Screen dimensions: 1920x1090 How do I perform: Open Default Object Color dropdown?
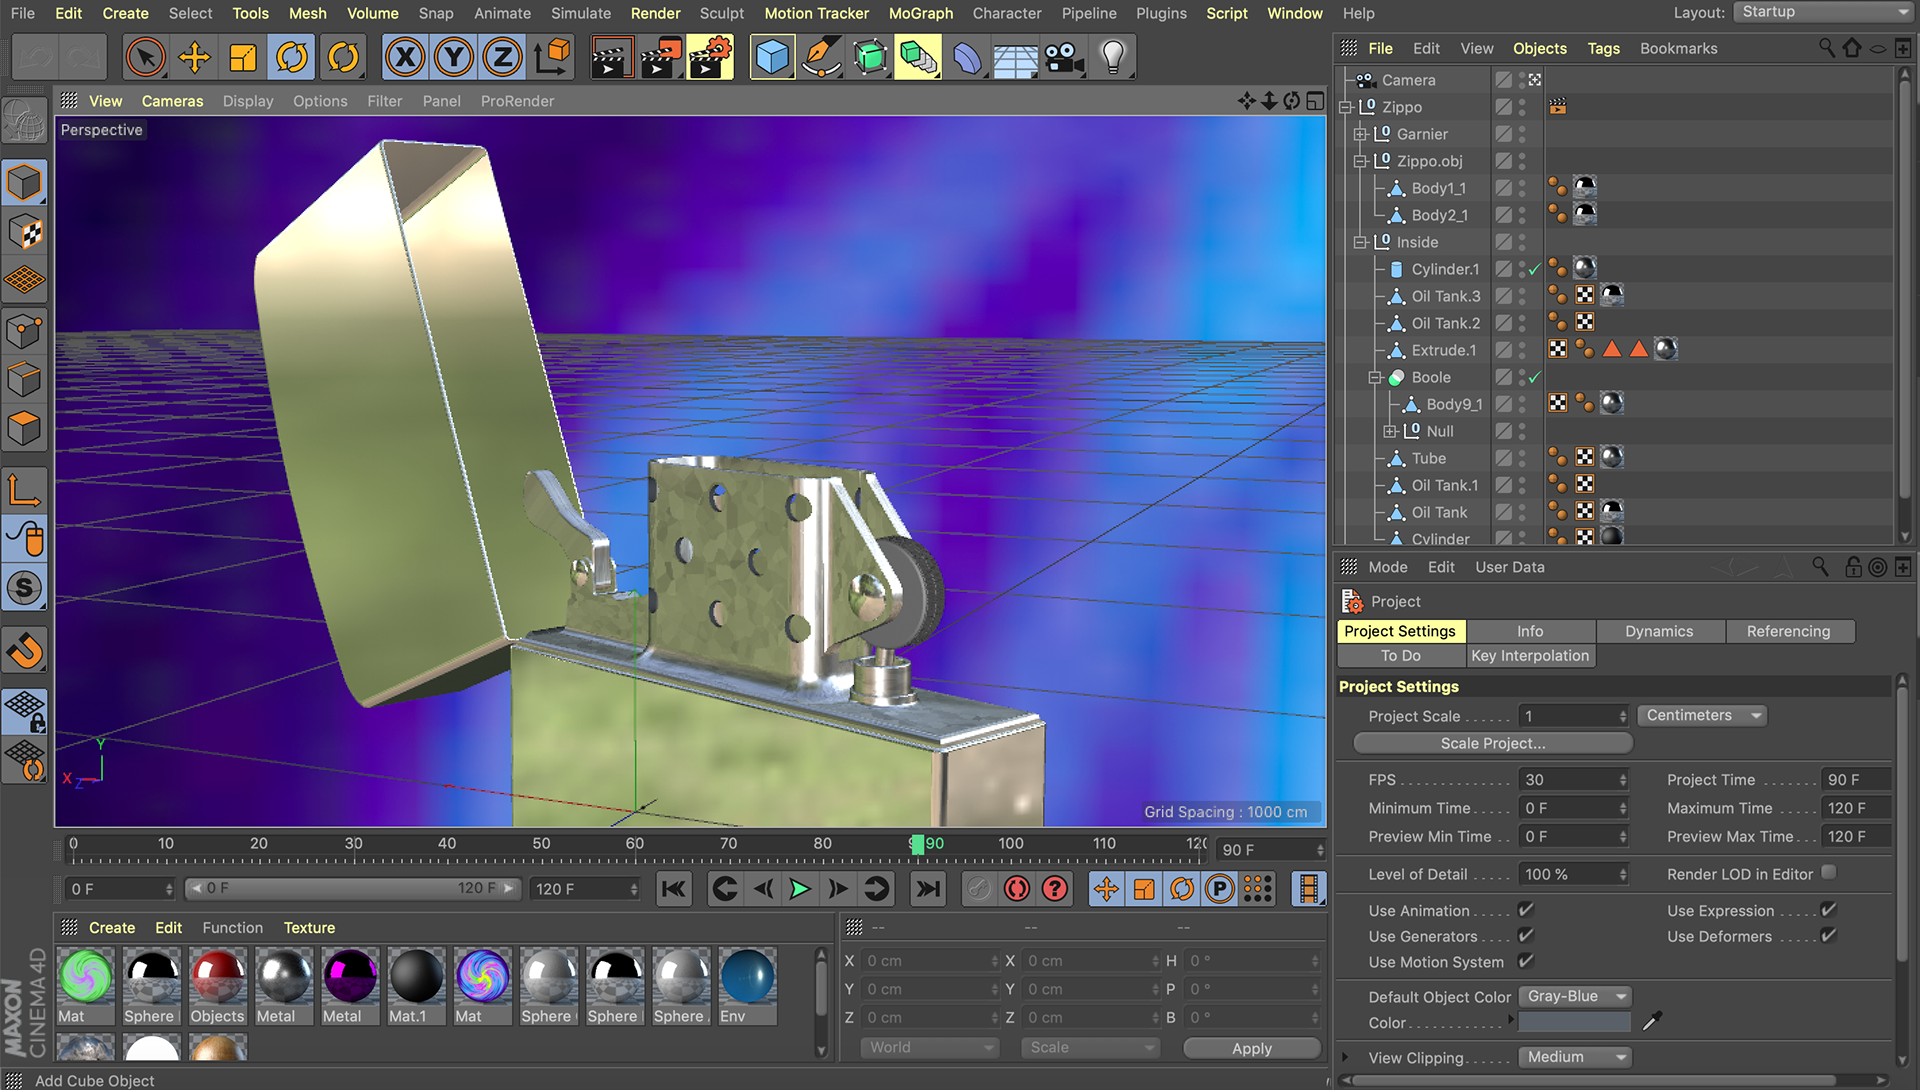pyautogui.click(x=1575, y=996)
